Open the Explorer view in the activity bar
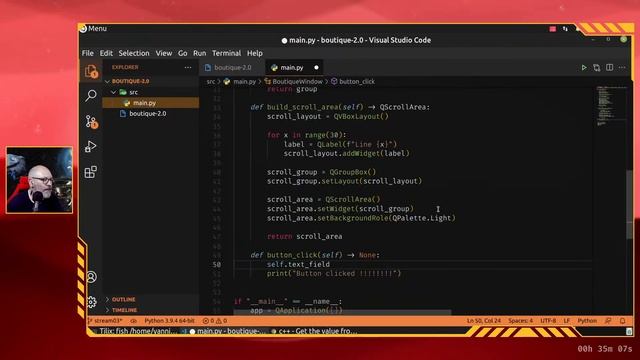640x360 pixels. (x=91, y=71)
